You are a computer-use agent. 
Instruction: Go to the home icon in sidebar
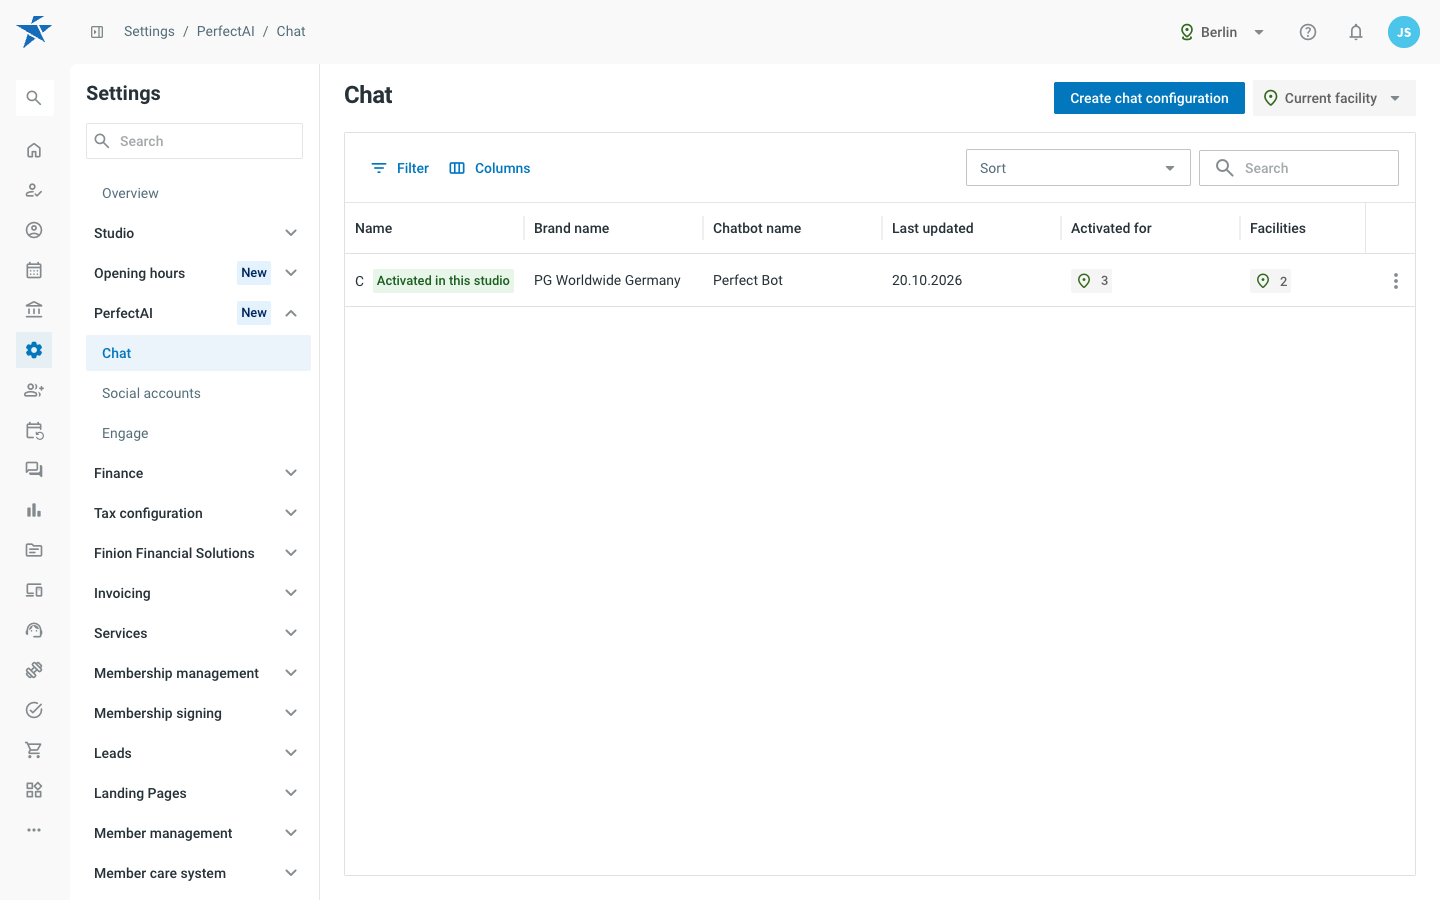click(34, 150)
